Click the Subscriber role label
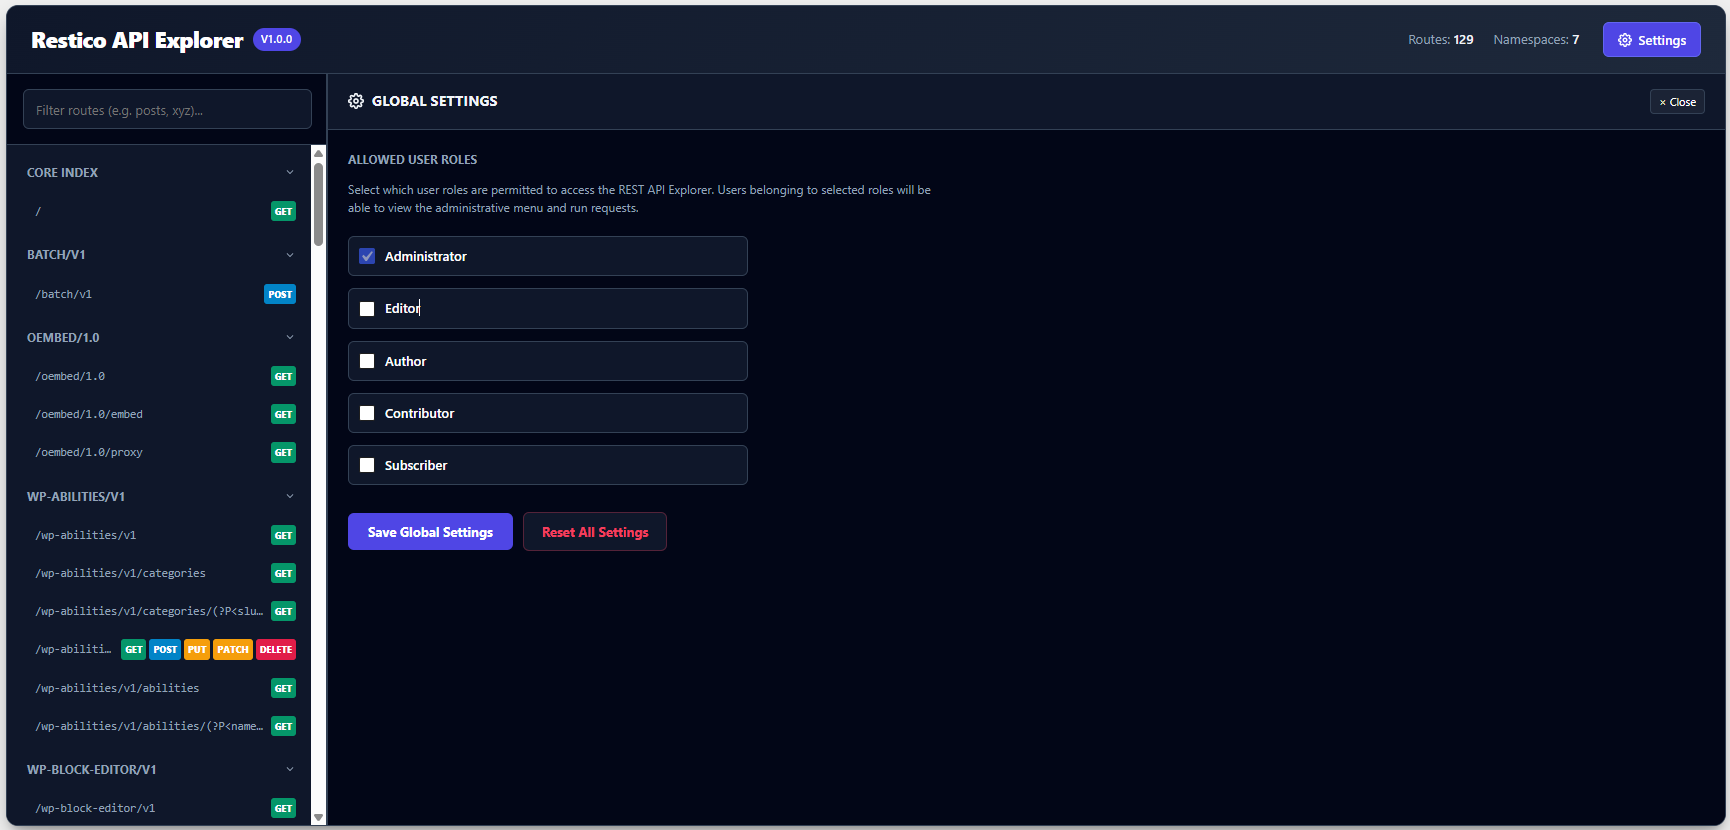Screen dimensions: 1730x830 click(x=416, y=465)
